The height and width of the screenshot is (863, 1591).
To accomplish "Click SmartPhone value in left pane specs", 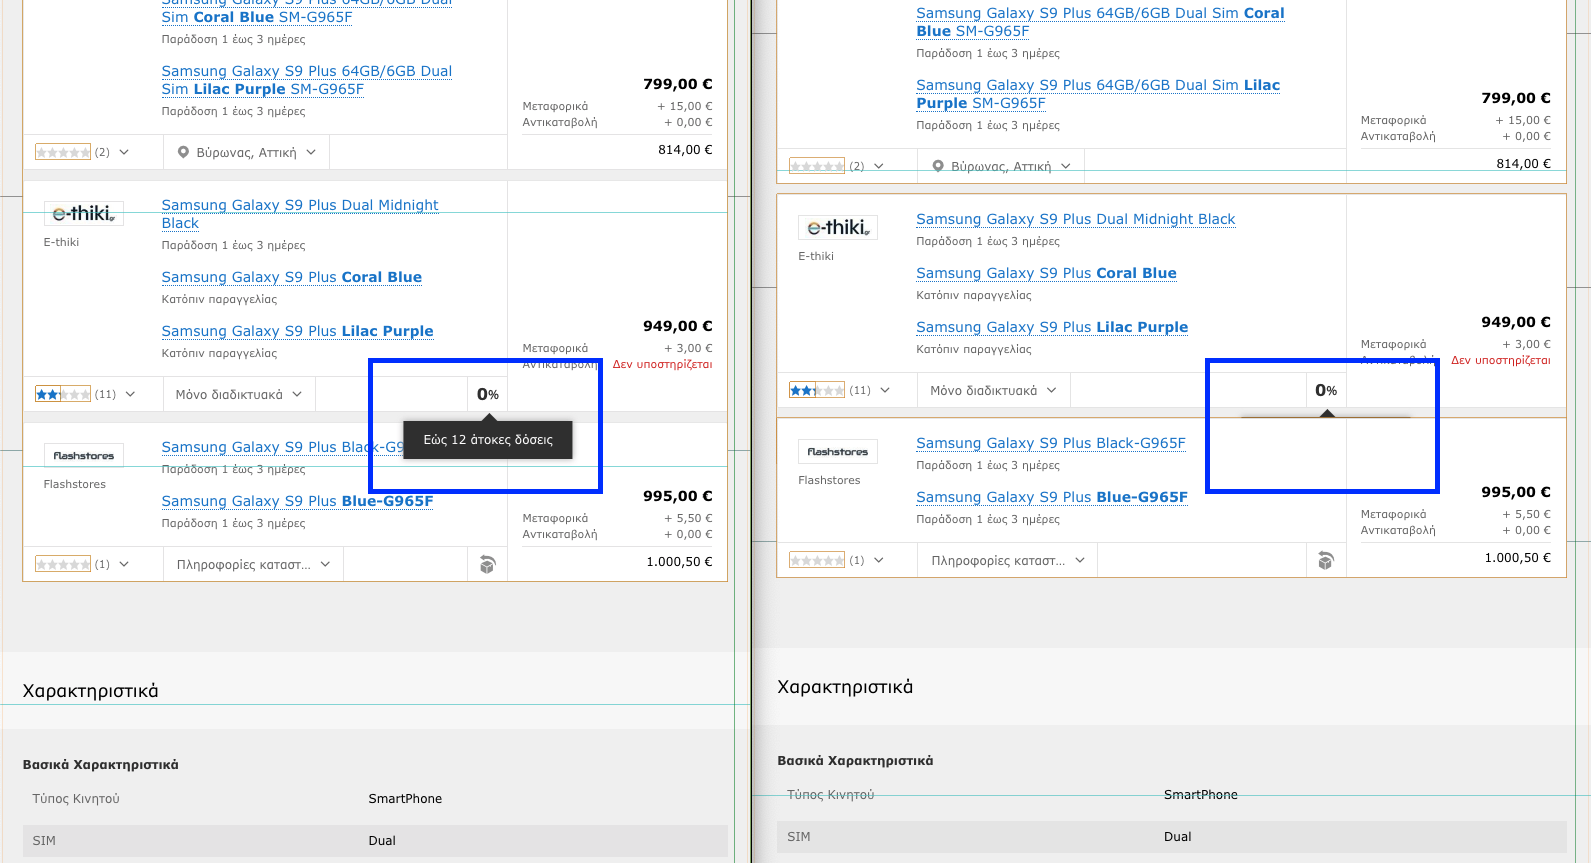I will (x=405, y=799).
